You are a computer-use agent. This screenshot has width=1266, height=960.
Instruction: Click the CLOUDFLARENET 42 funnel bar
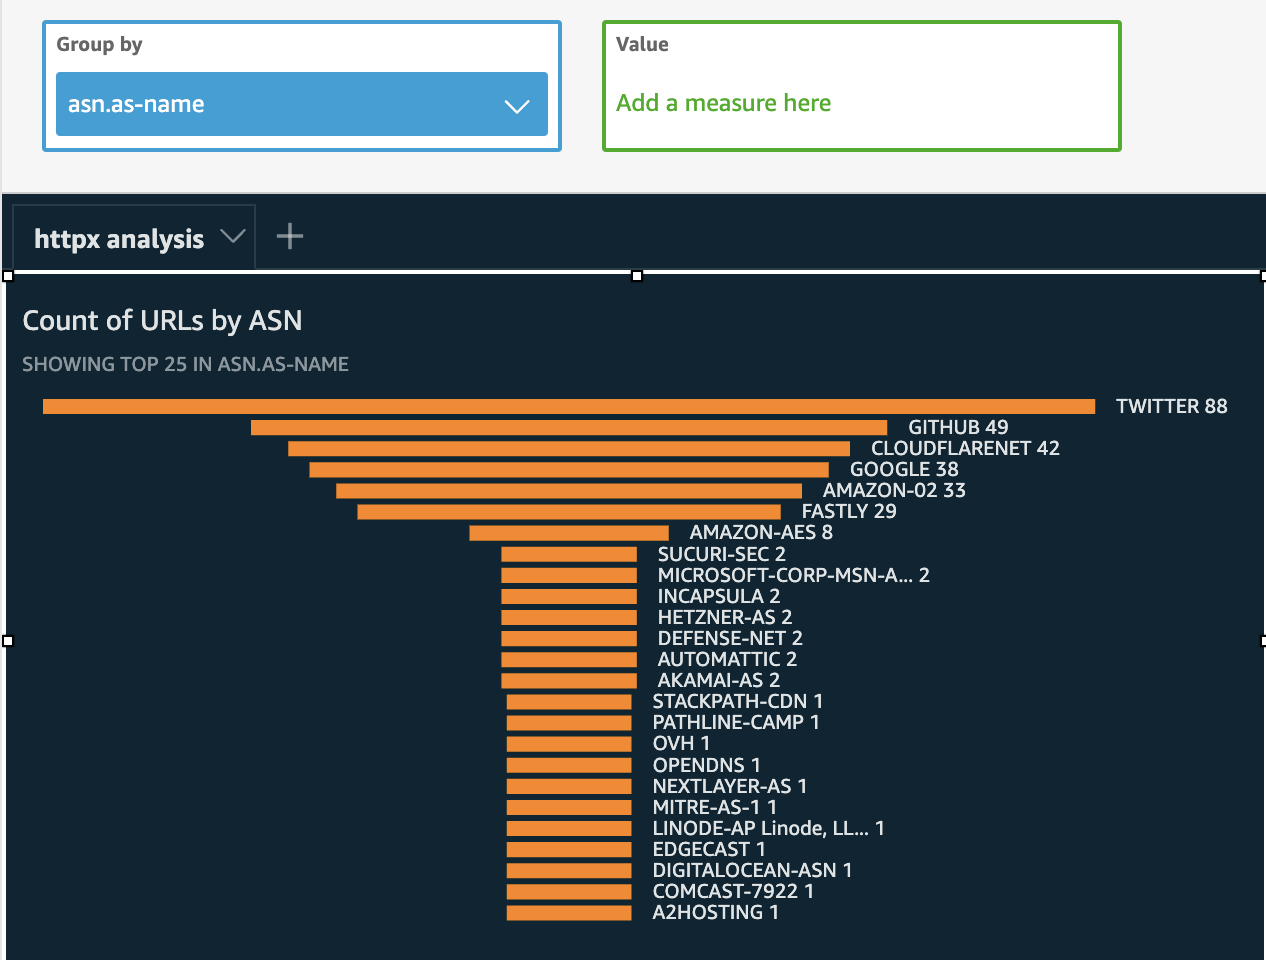click(569, 448)
